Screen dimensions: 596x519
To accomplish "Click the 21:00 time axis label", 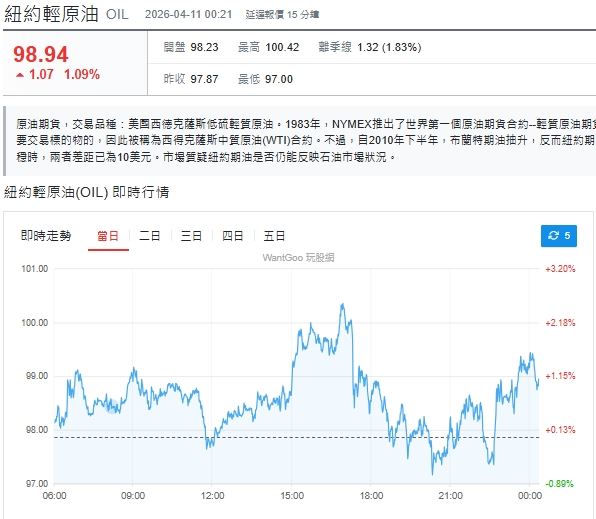I will (x=450, y=495).
